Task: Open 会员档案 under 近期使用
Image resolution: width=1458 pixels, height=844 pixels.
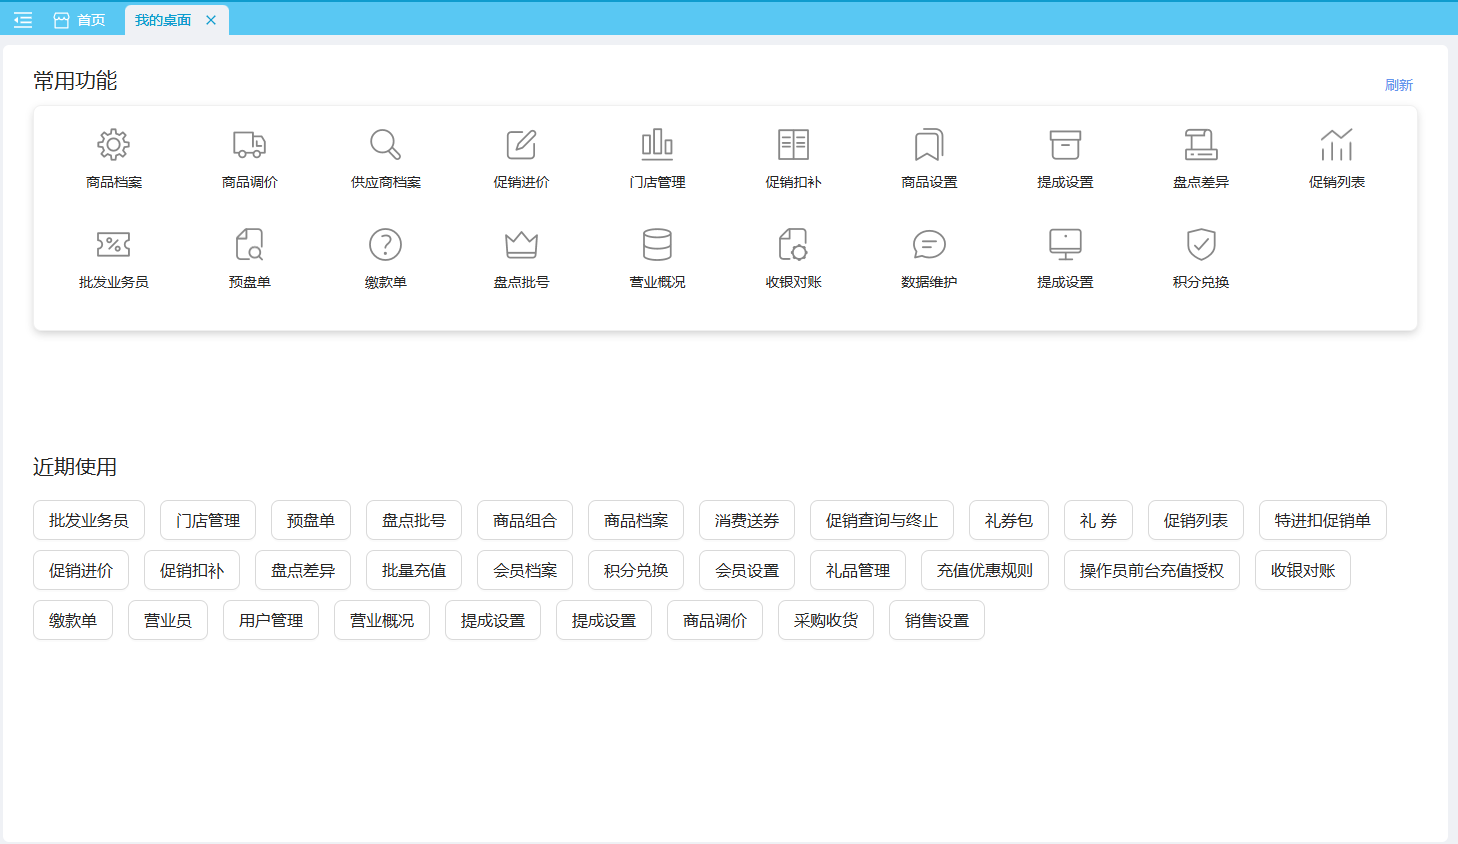Action: pyautogui.click(x=524, y=570)
